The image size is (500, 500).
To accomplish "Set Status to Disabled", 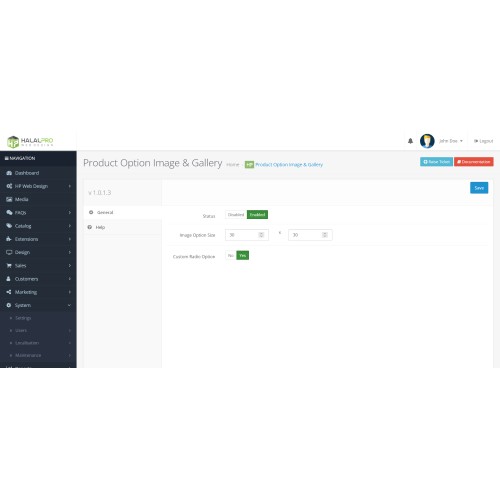I will (x=236, y=215).
